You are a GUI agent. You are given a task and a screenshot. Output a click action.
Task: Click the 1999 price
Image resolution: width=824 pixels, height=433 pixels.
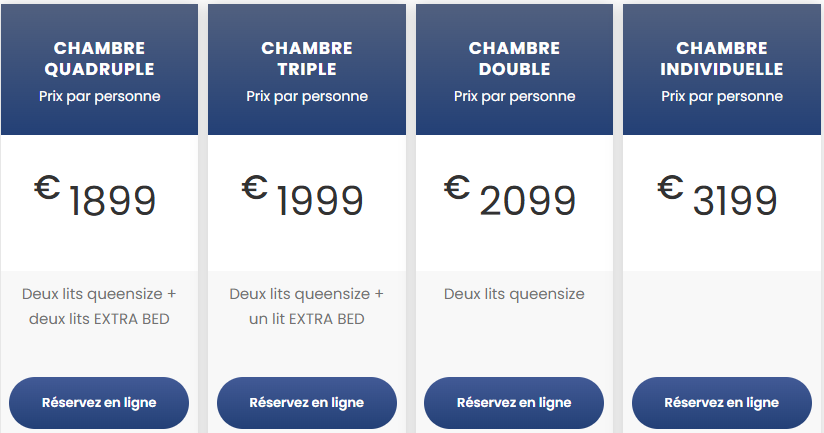pos(320,202)
